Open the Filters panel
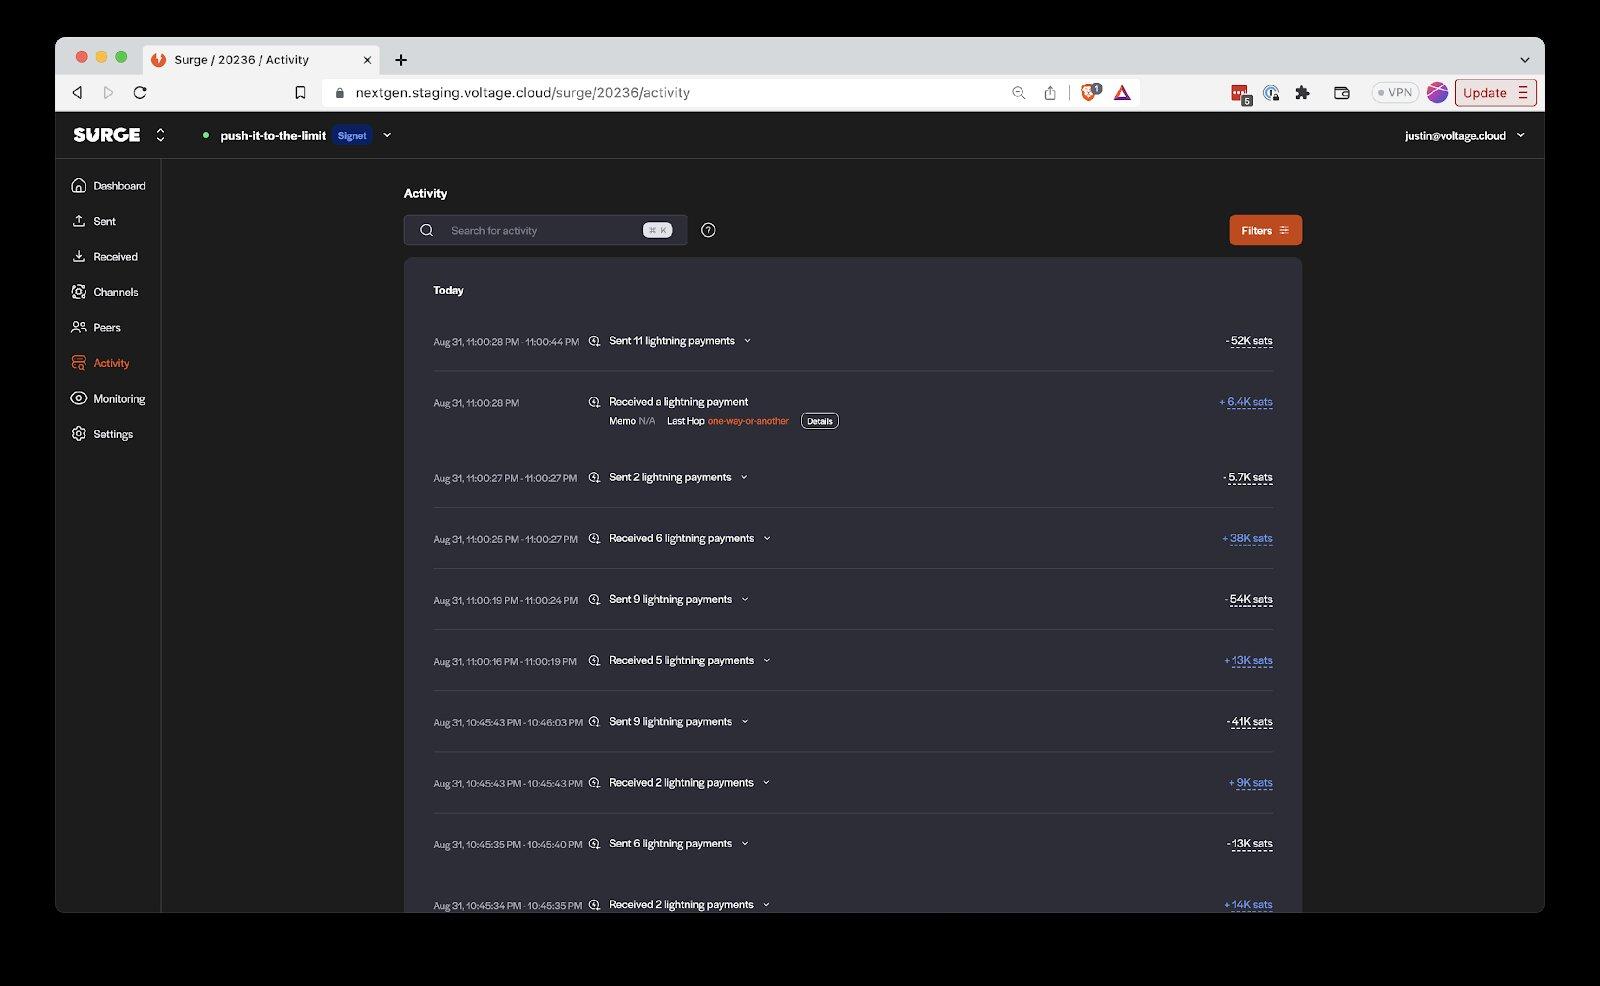This screenshot has height=986, width=1600. point(1264,230)
